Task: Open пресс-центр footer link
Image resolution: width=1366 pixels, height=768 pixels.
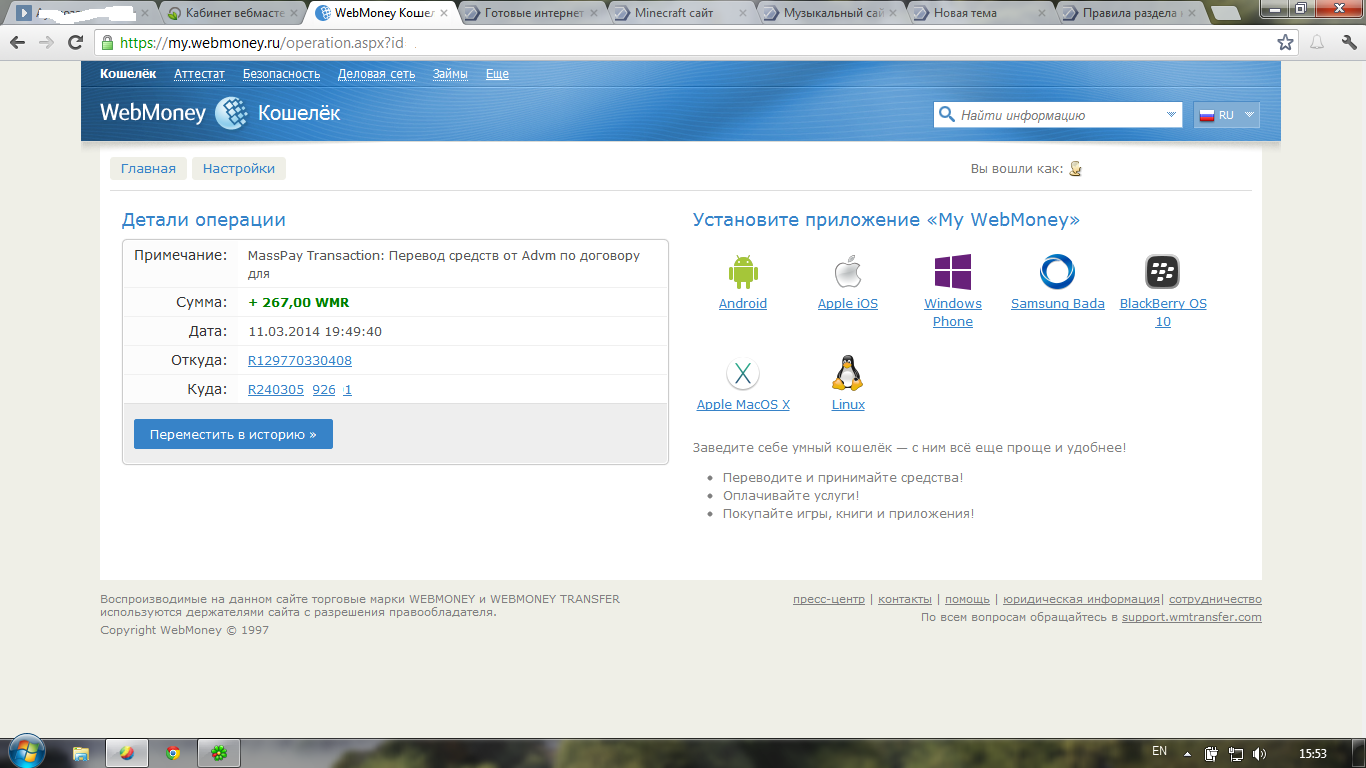Action: pos(829,599)
